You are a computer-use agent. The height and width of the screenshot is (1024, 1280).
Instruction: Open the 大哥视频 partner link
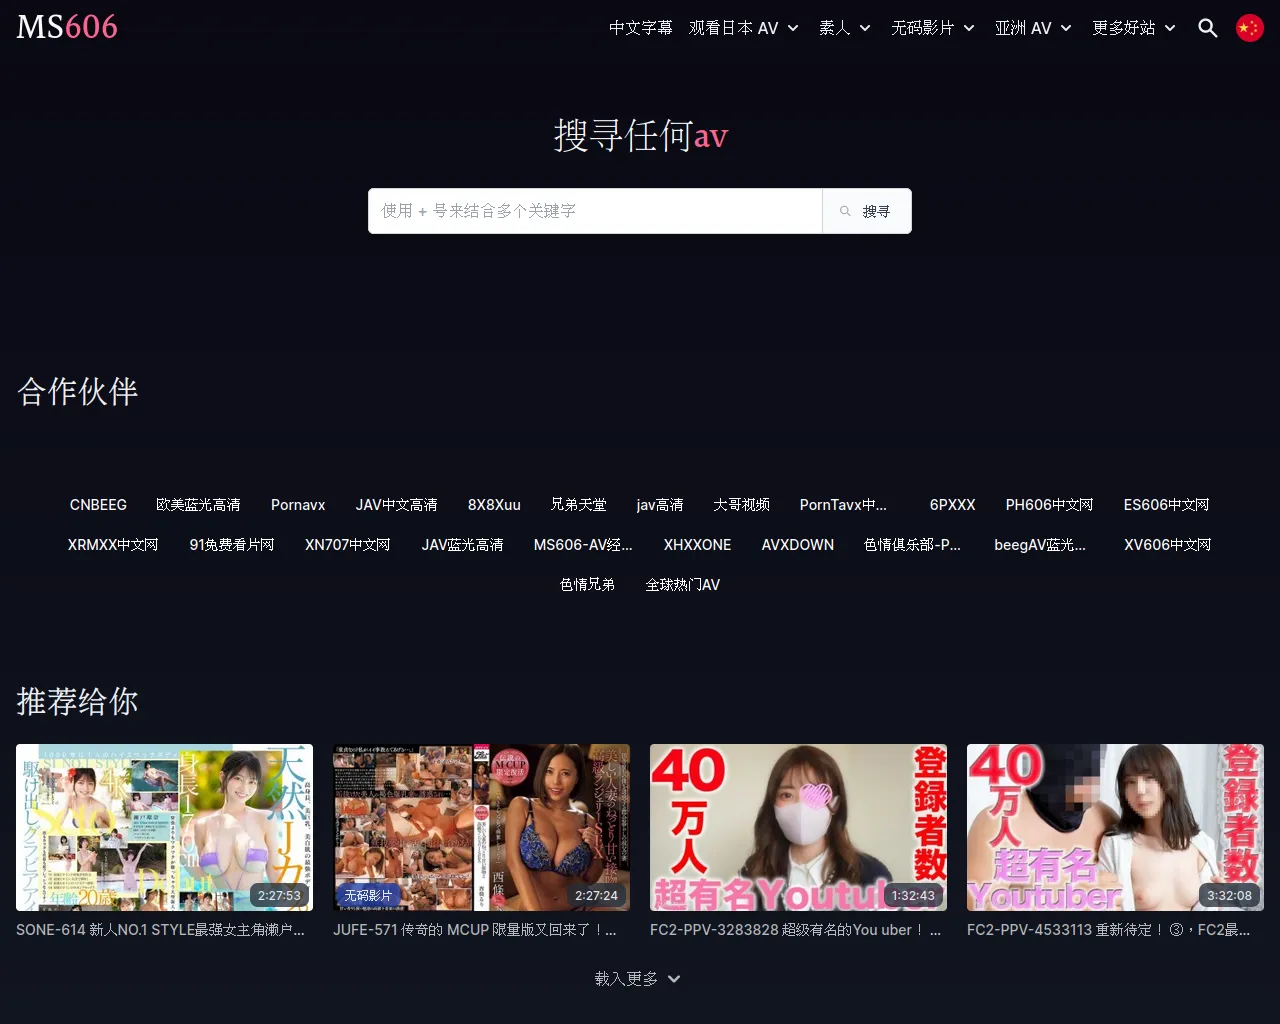click(742, 505)
